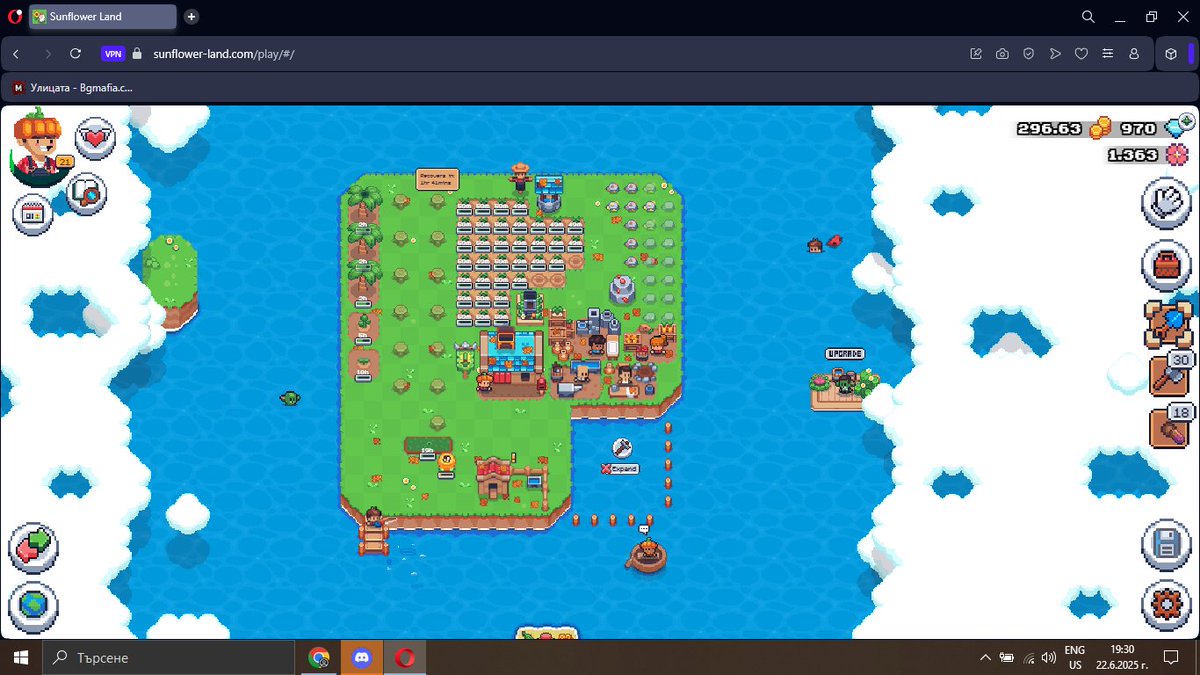Open the Bgmafia bookmark

(x=72, y=88)
